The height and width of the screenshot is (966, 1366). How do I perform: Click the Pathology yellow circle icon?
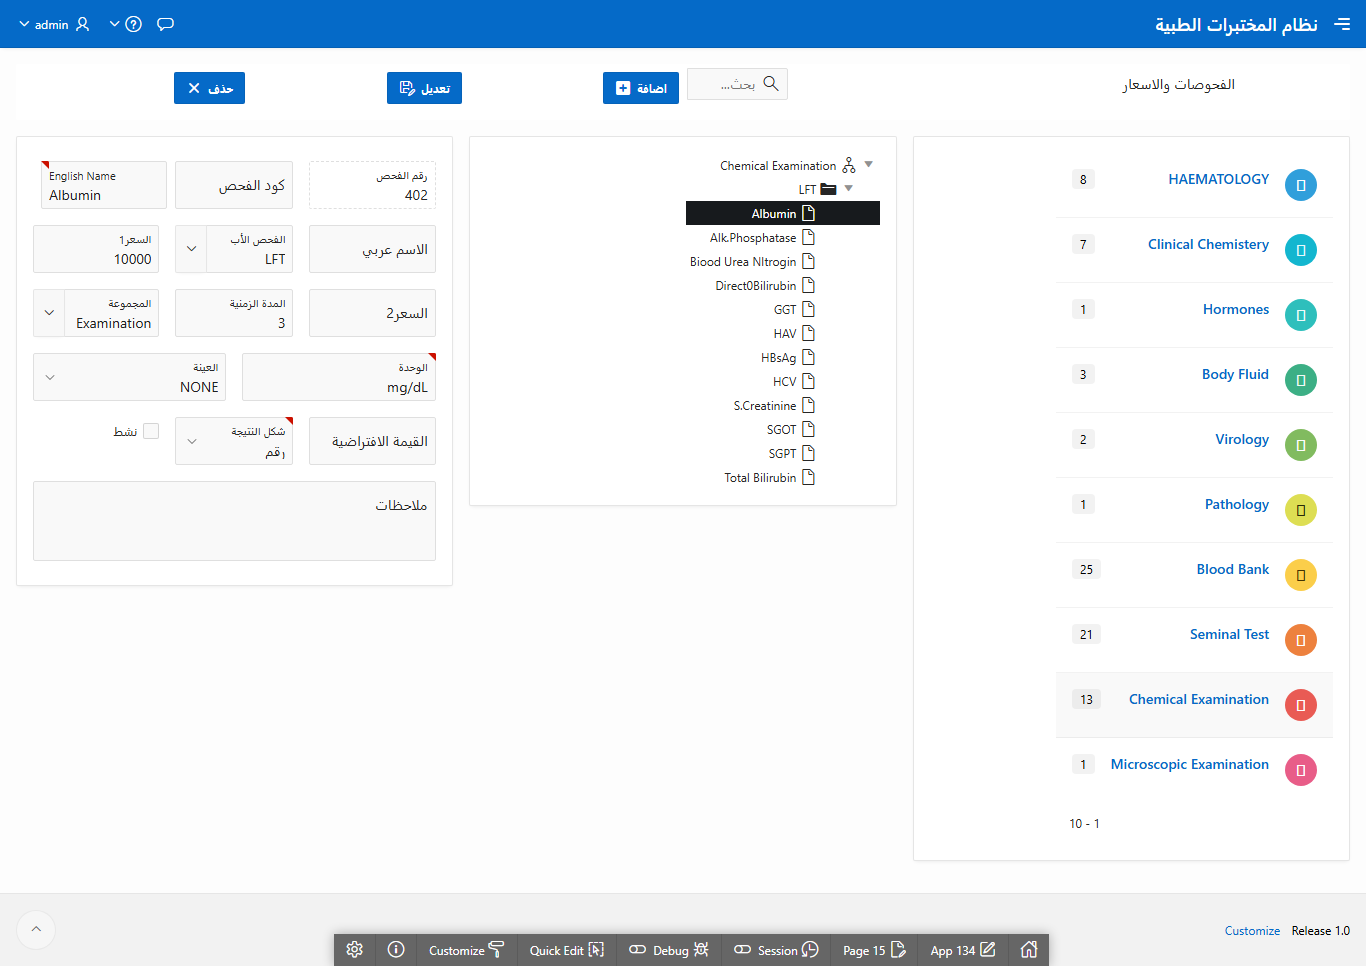pos(1301,510)
